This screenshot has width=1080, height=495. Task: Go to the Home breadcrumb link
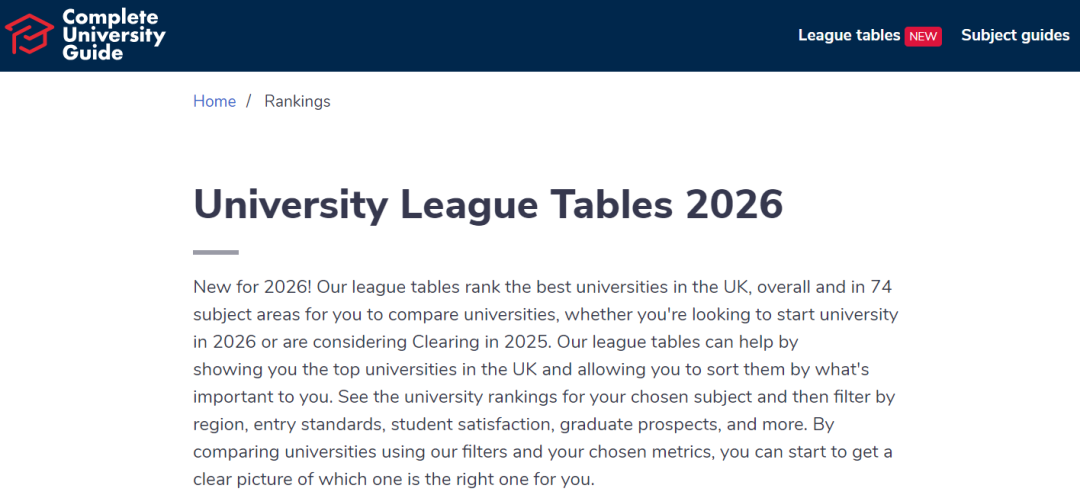click(214, 101)
